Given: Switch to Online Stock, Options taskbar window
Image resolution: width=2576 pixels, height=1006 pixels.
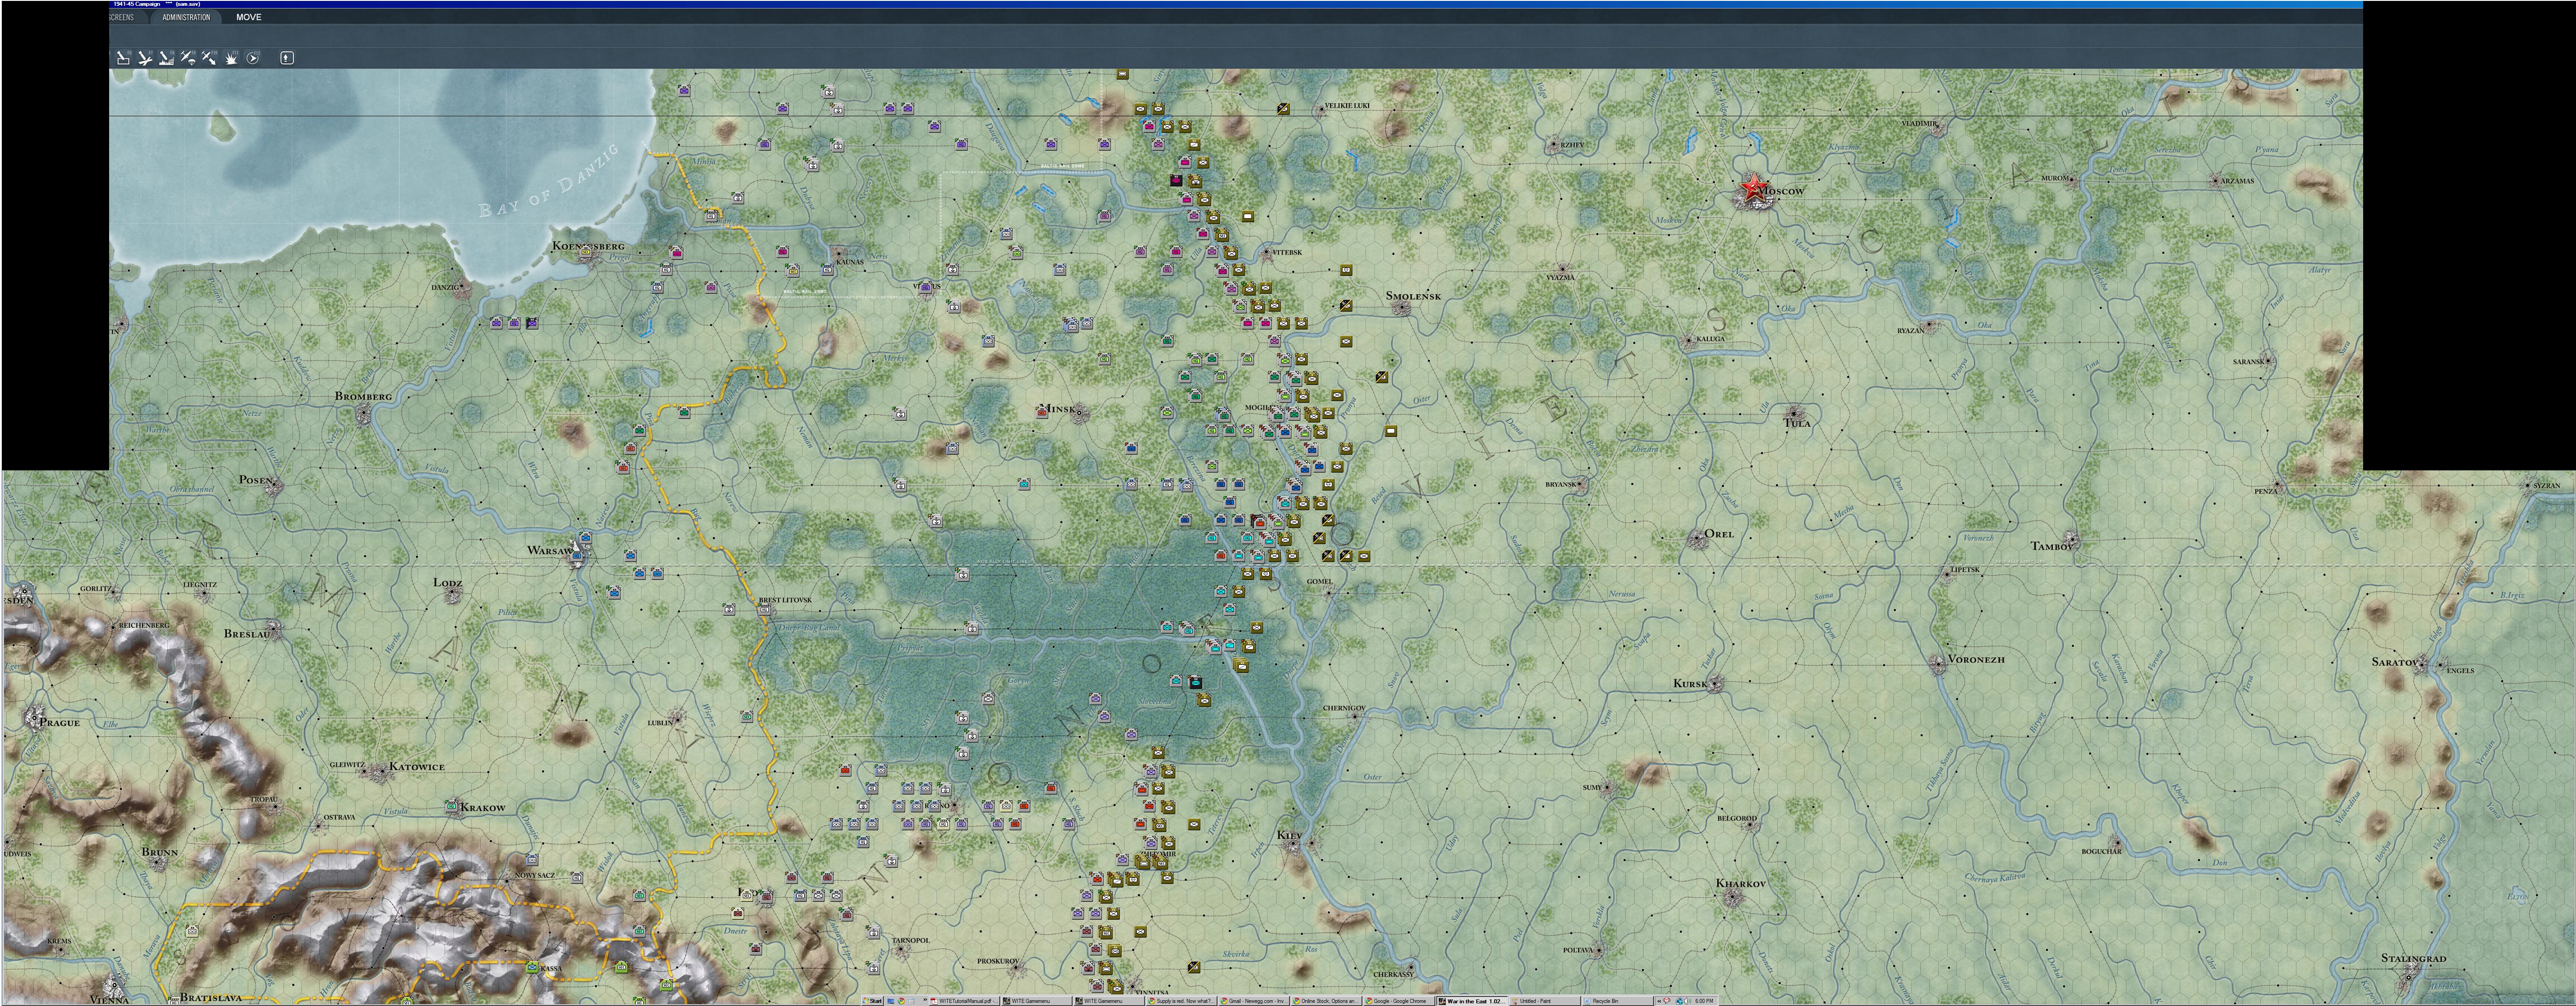Looking at the screenshot, I should tap(1326, 1001).
